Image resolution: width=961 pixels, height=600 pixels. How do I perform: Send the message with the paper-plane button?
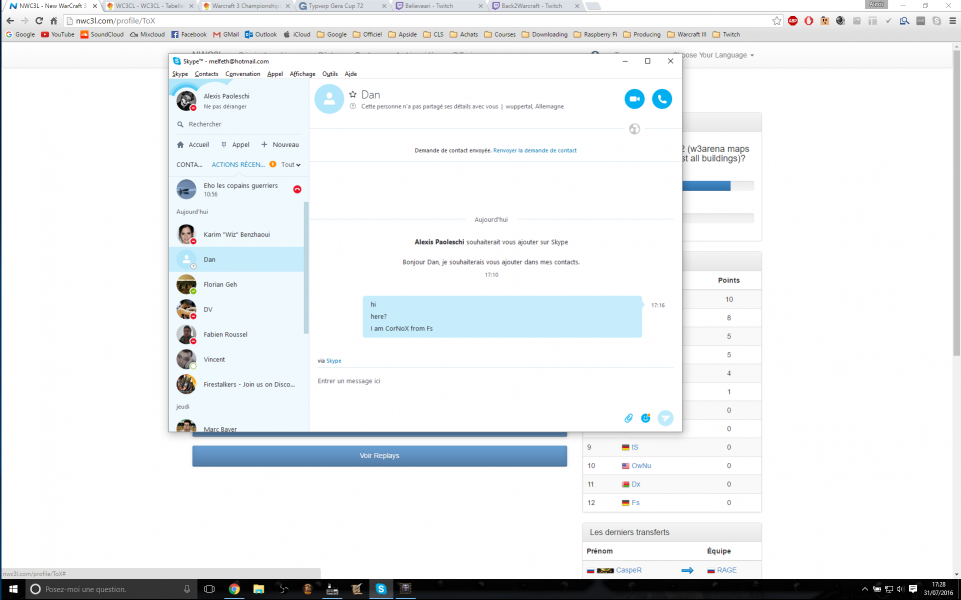click(x=665, y=418)
